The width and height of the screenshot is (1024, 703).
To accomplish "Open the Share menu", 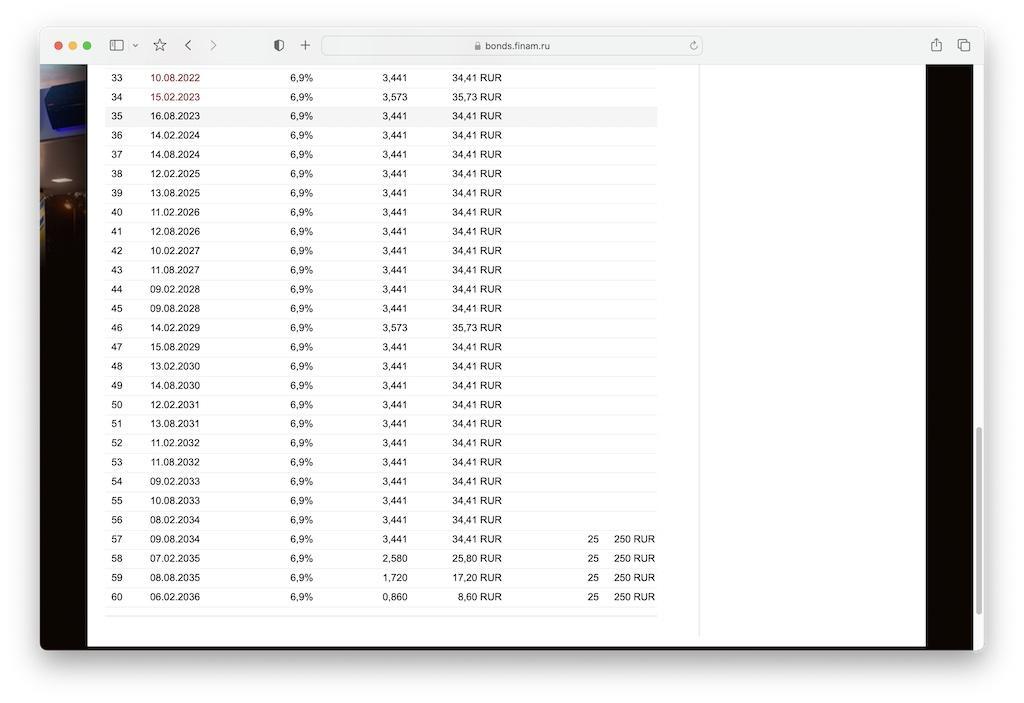I will click(936, 45).
